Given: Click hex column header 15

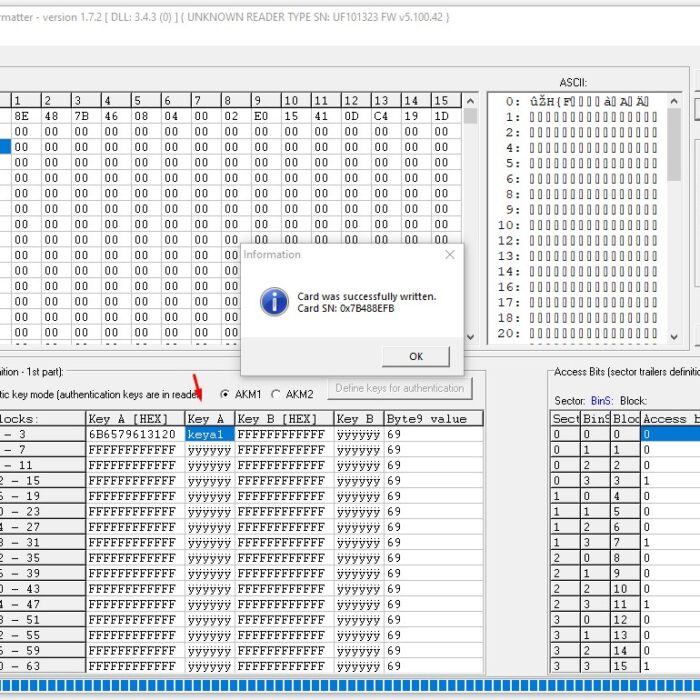Looking at the screenshot, I should pos(446,100).
